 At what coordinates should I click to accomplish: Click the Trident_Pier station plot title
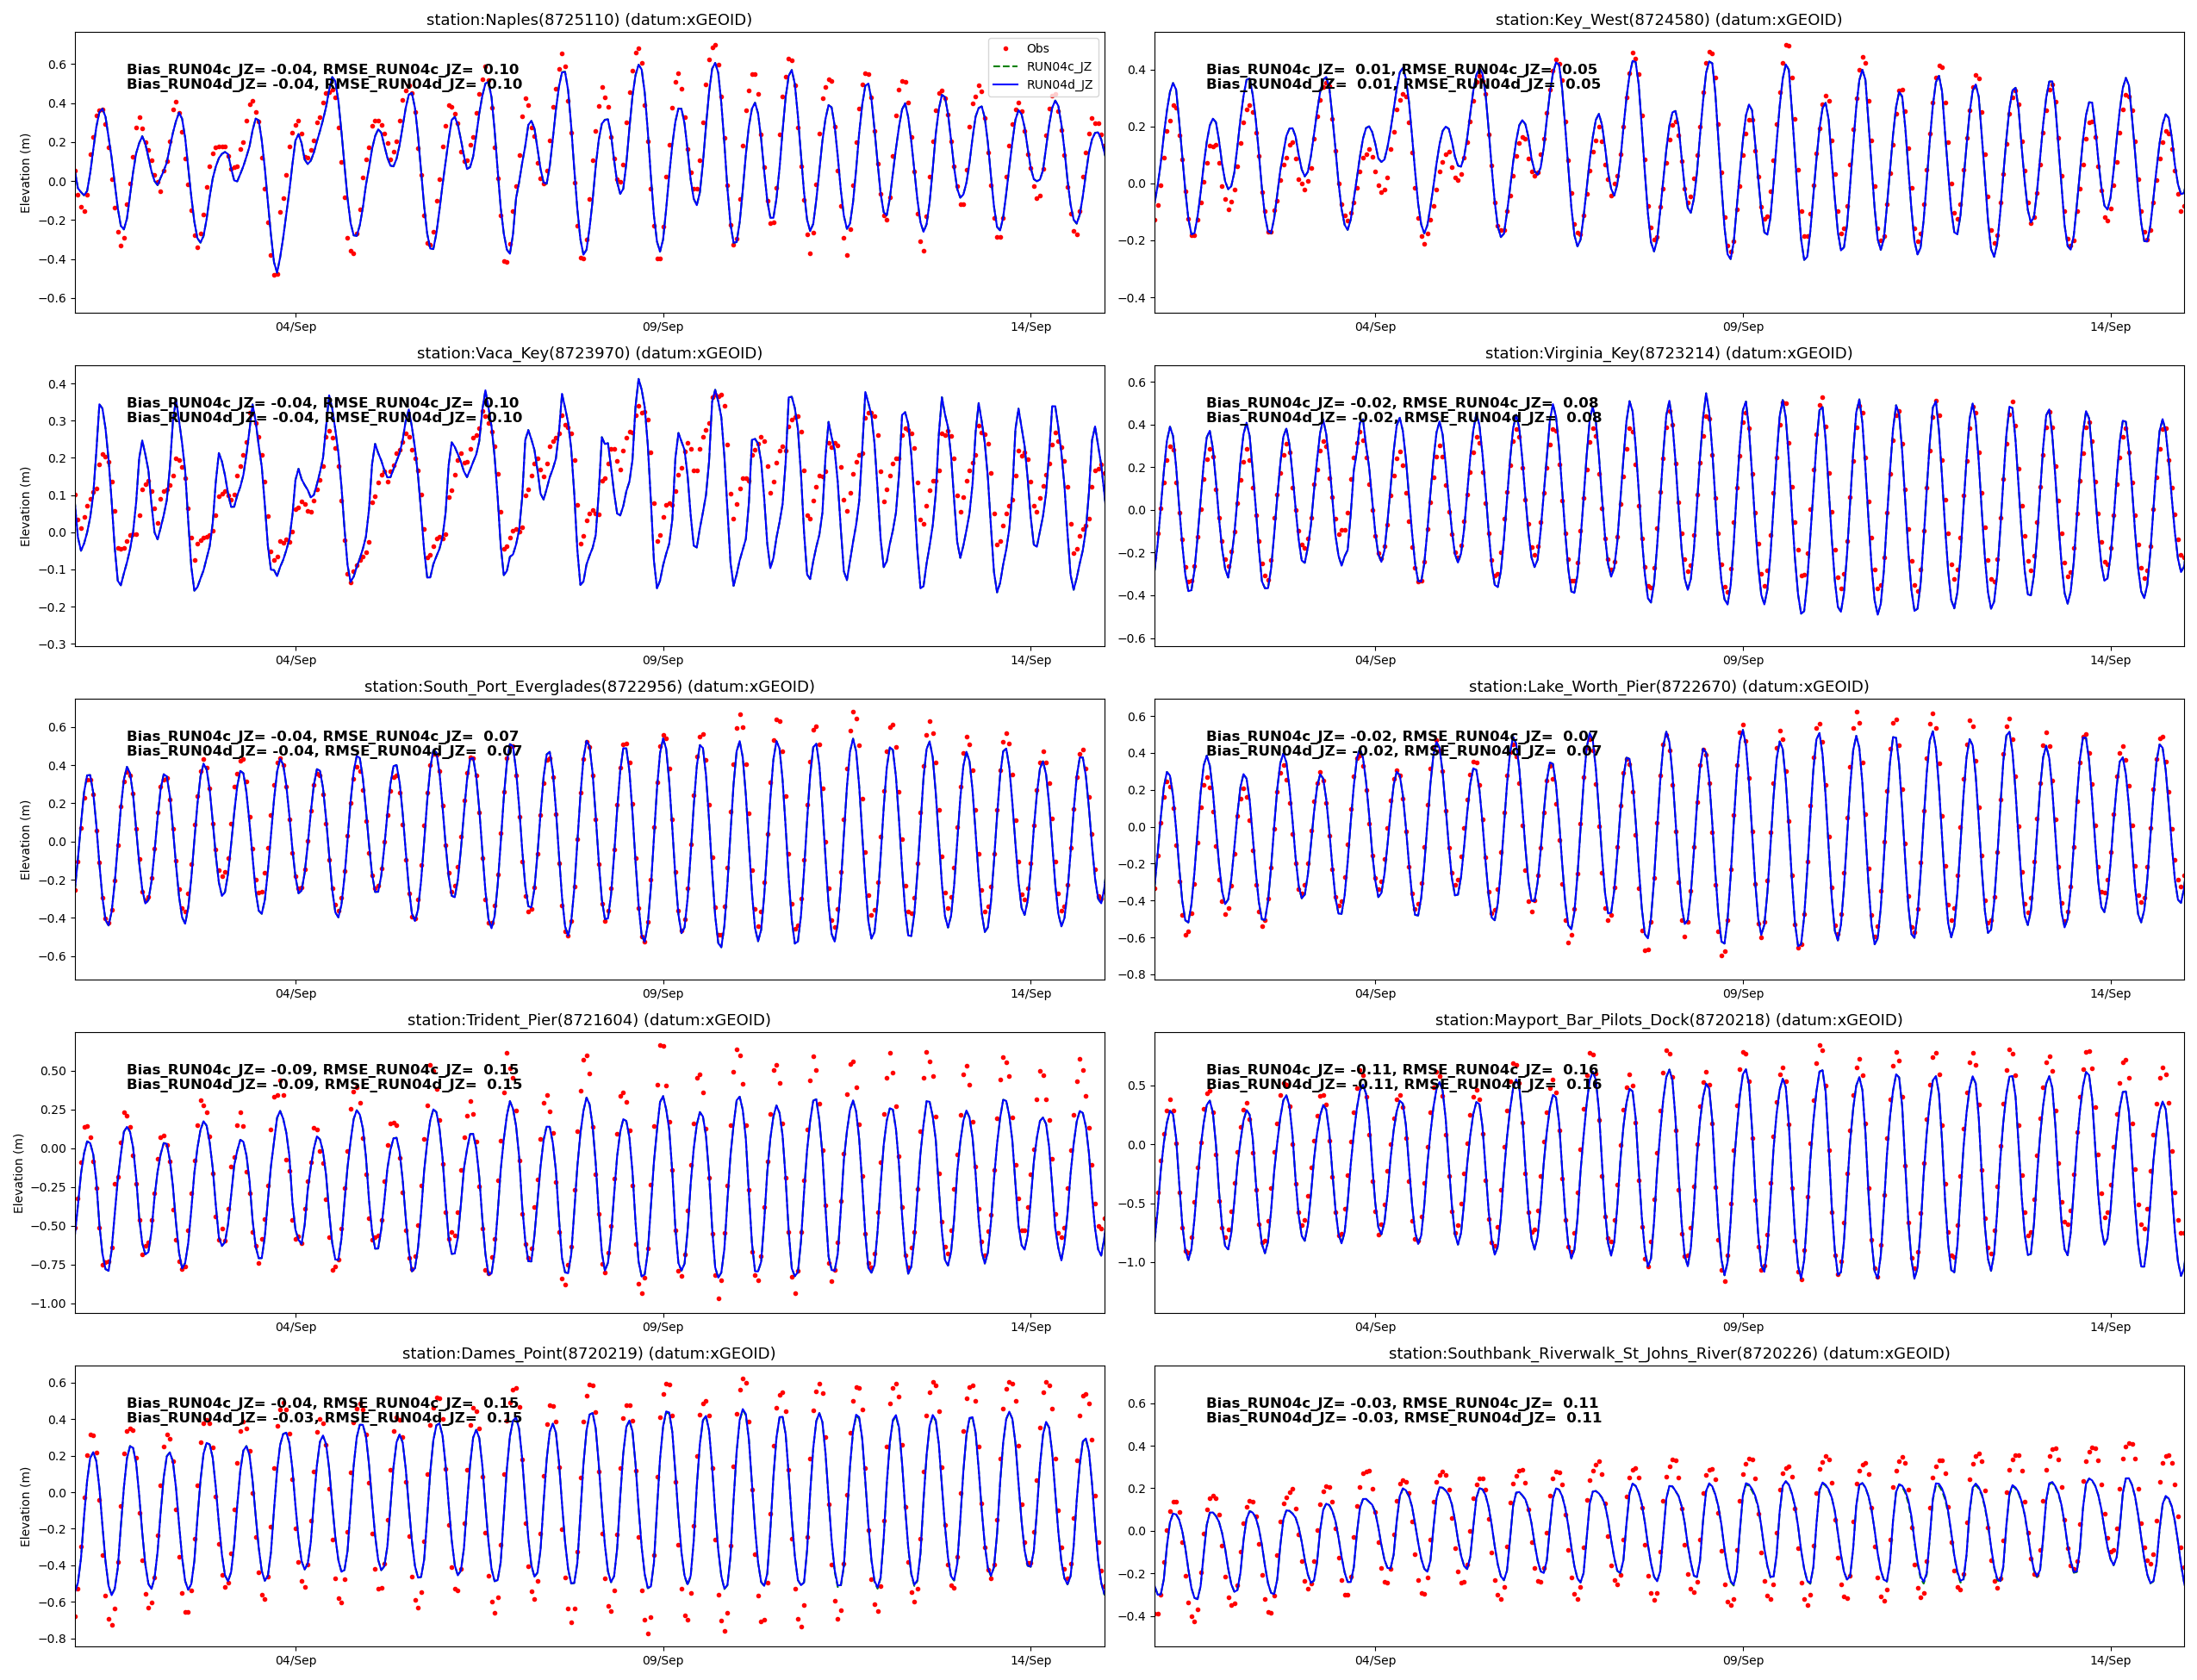tap(589, 1020)
